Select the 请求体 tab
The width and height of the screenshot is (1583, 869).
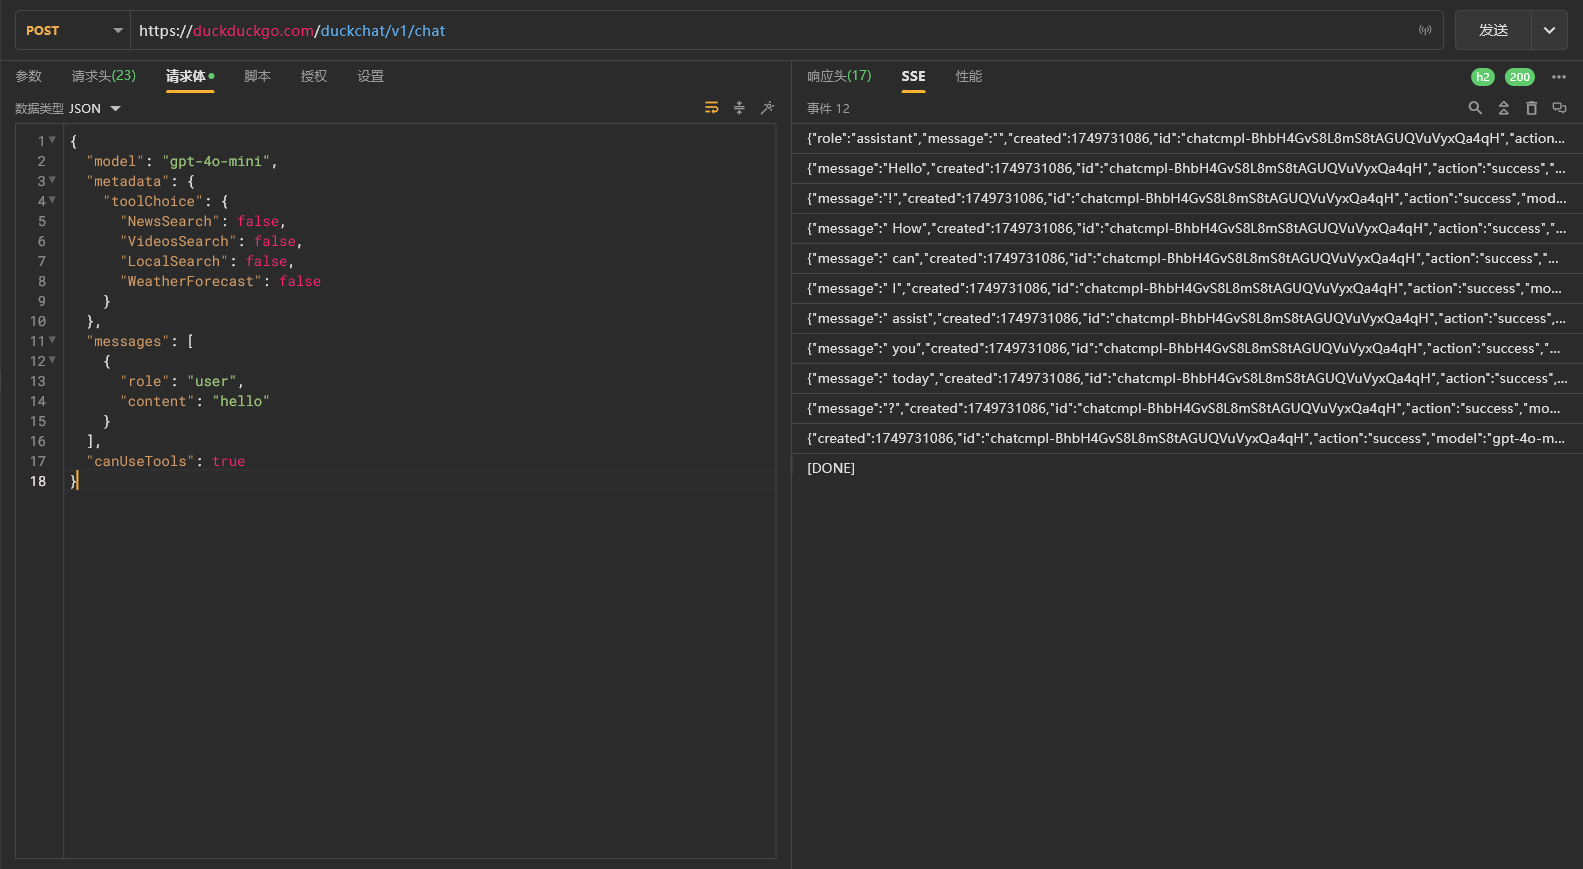click(190, 76)
